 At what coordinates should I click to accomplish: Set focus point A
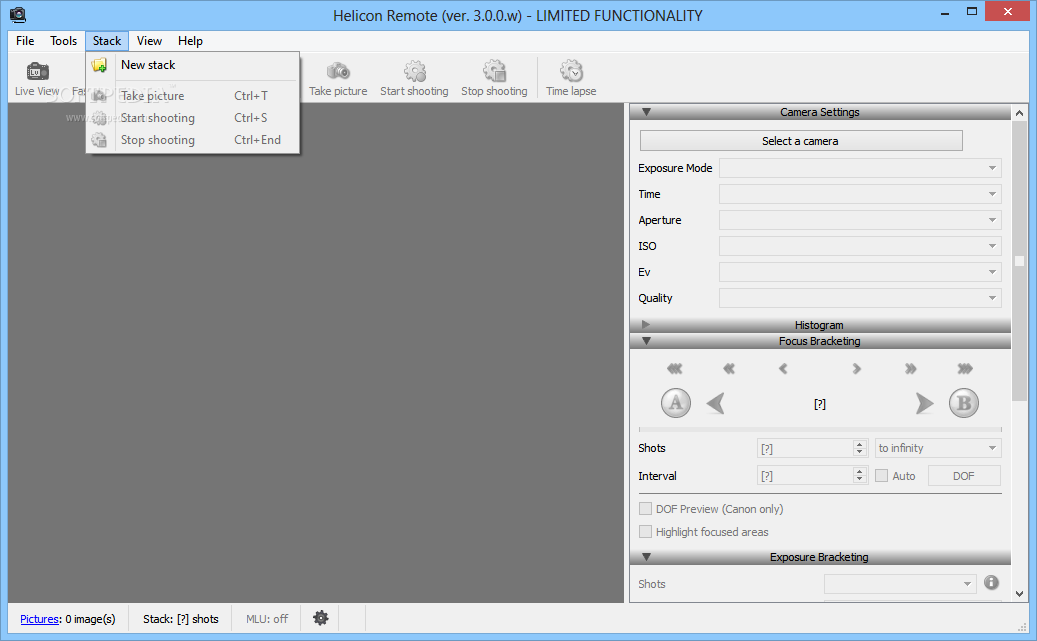[x=675, y=403]
